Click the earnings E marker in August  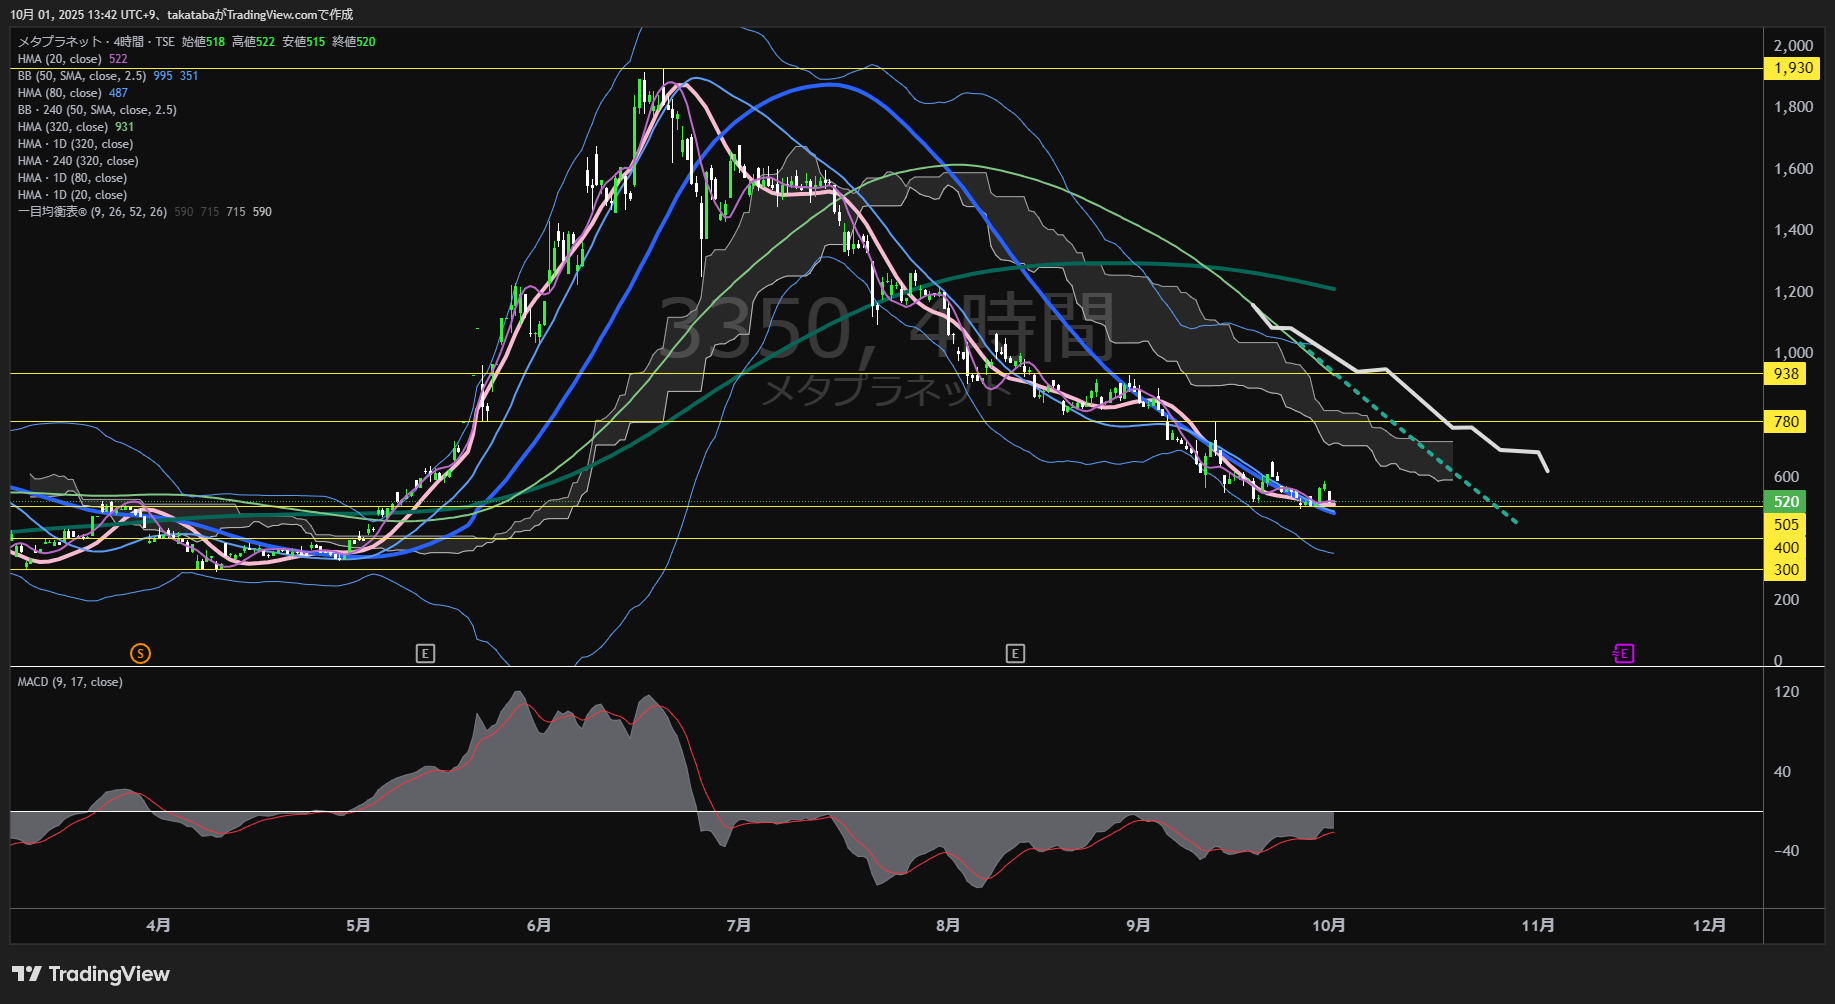point(1015,654)
